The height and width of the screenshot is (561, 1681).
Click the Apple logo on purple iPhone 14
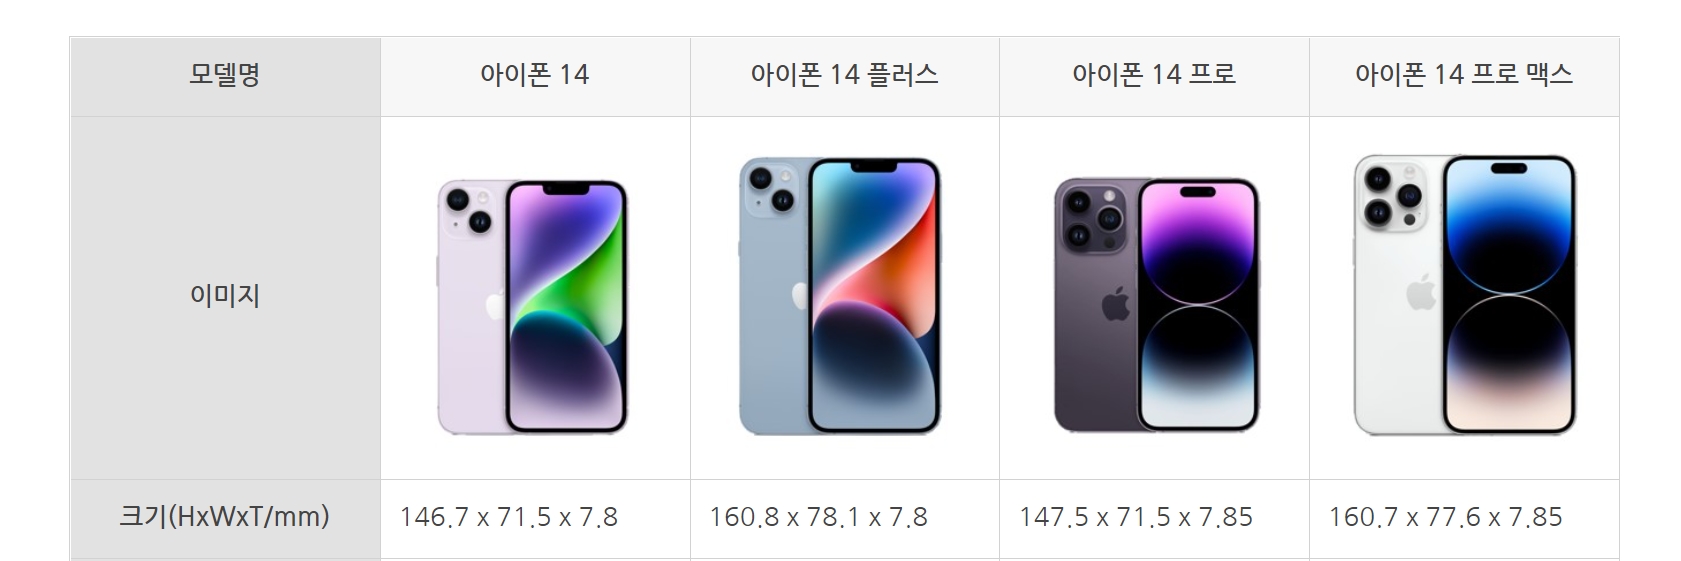pyautogui.click(x=495, y=305)
